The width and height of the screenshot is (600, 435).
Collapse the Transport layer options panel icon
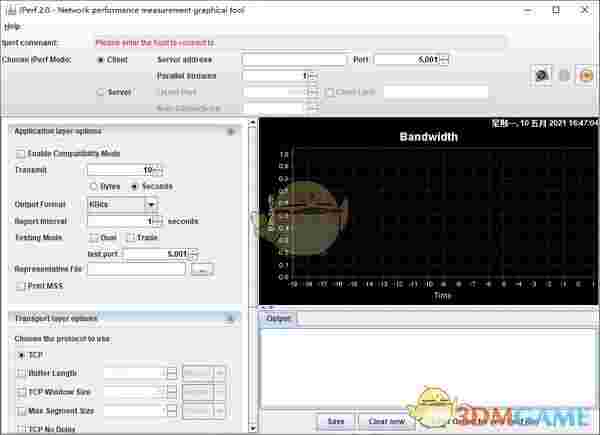click(x=230, y=318)
